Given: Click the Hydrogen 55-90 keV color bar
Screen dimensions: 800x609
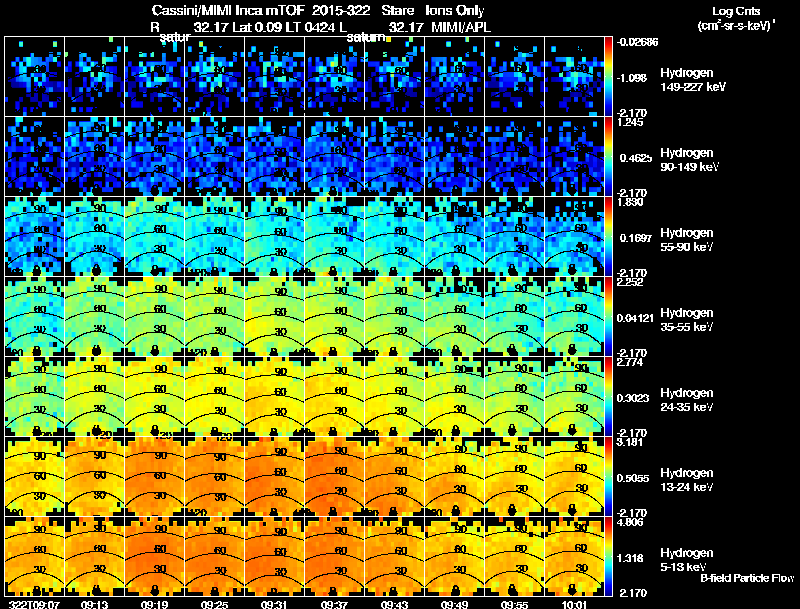Looking at the screenshot, I should click(608, 236).
